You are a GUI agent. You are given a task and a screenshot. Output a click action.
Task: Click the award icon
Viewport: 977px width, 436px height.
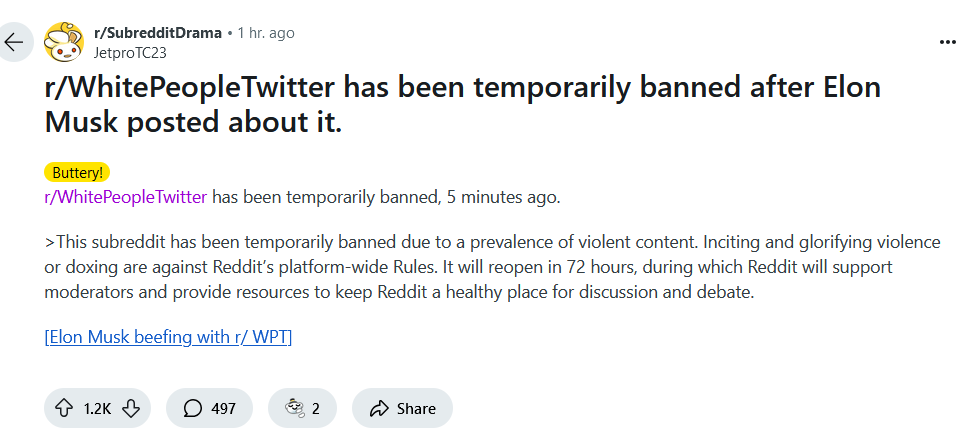tap(294, 409)
